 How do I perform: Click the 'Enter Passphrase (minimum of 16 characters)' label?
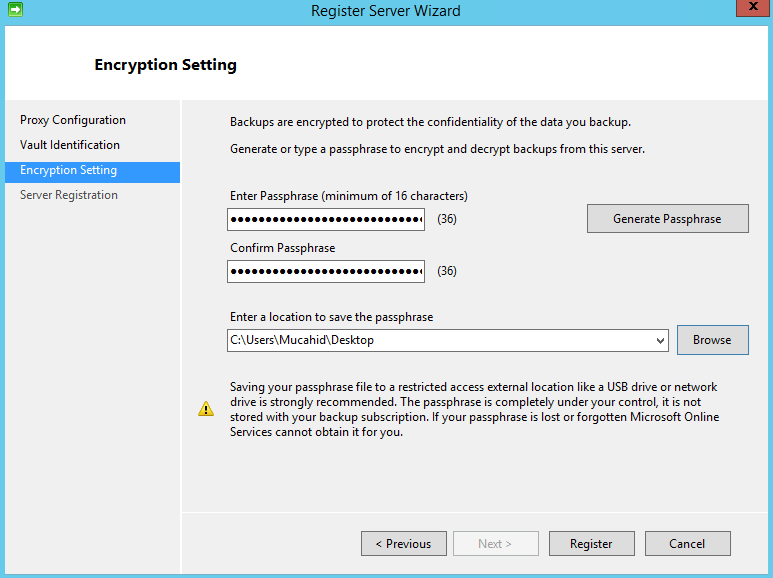(349, 196)
